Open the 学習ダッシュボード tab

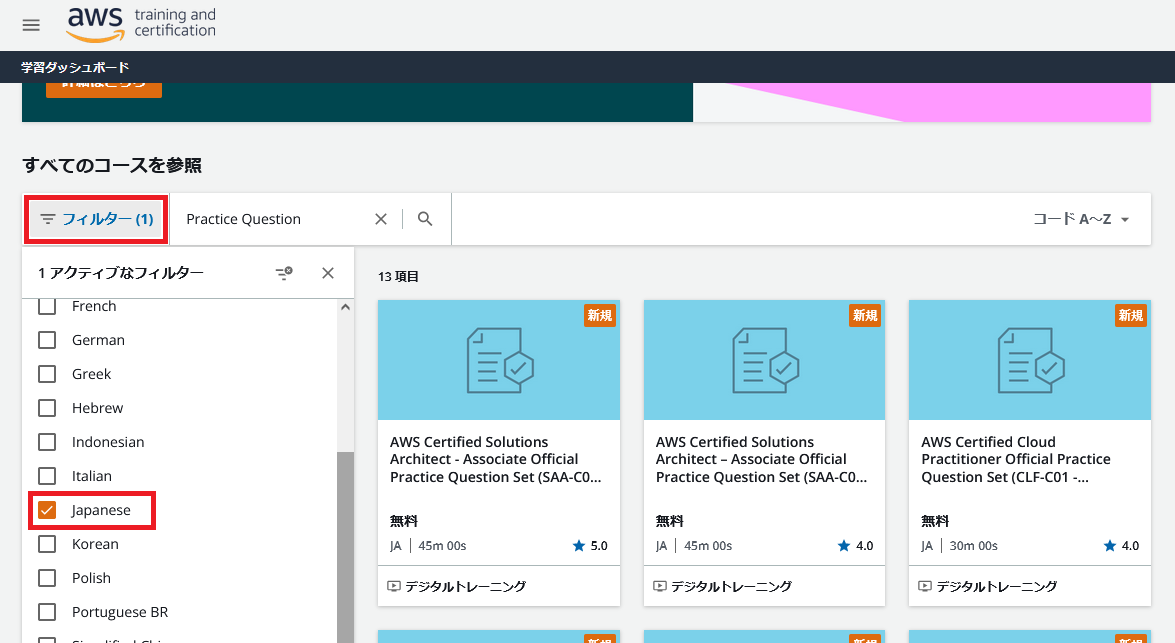tap(75, 67)
